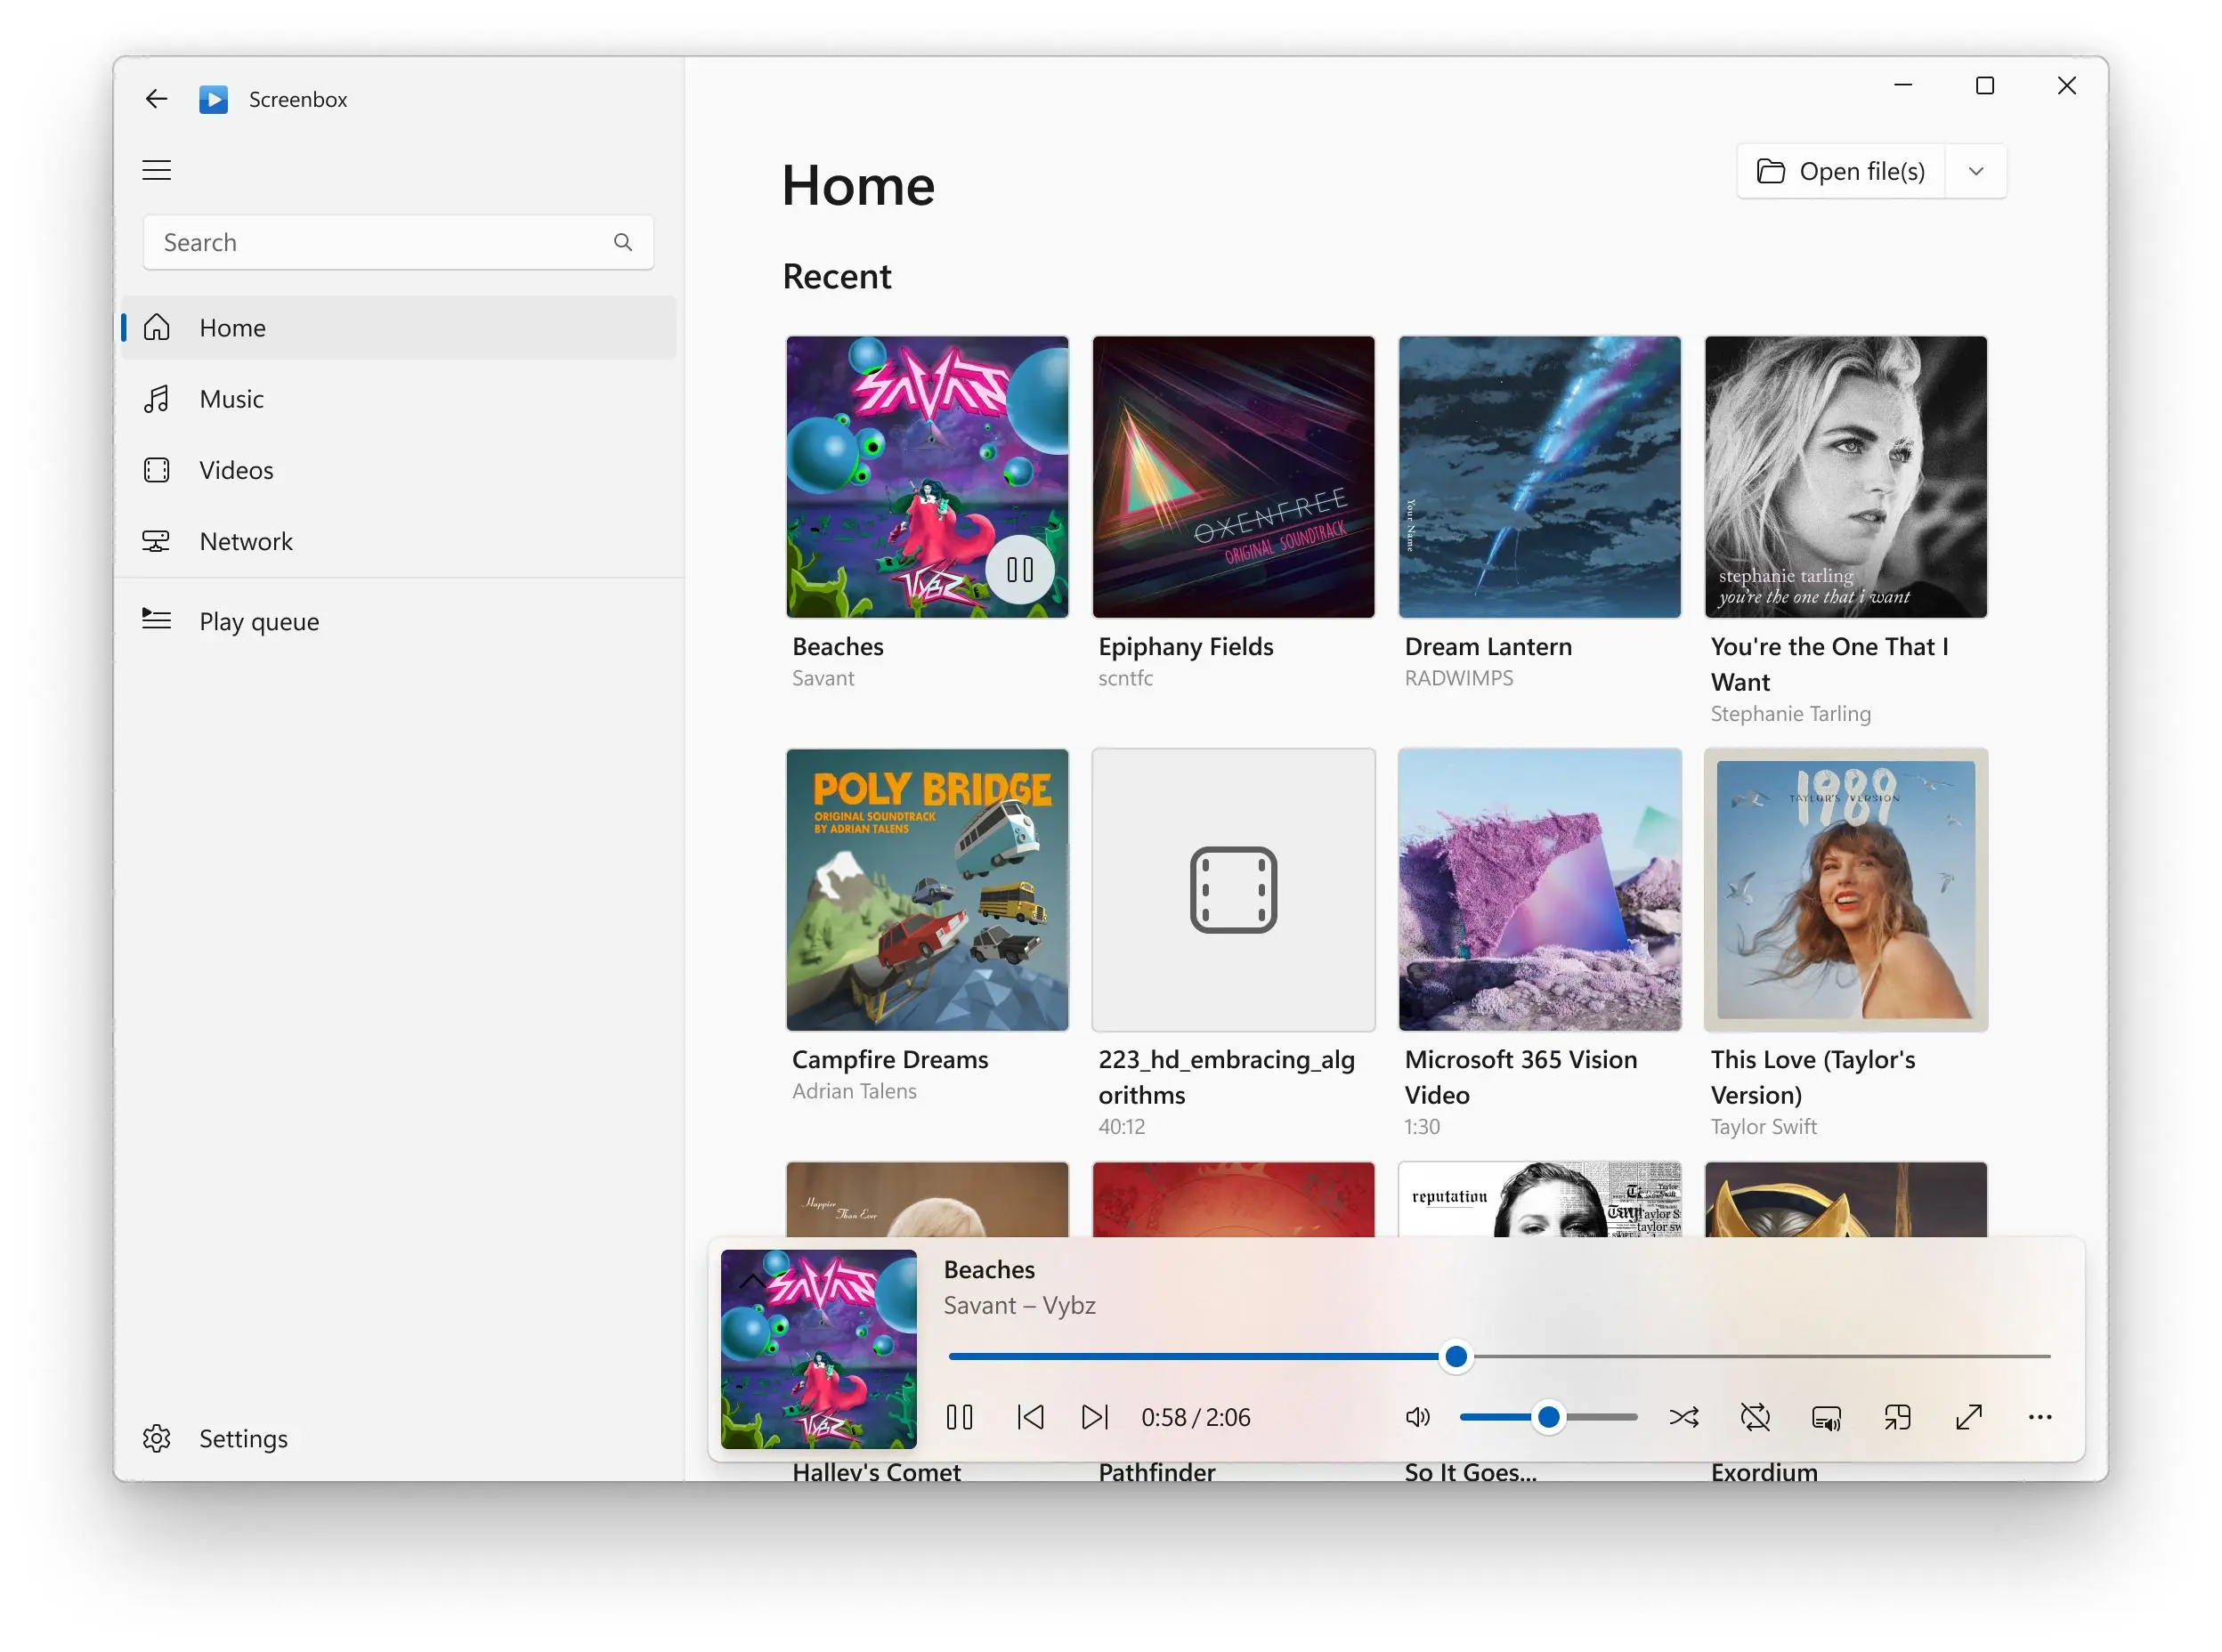Click the back arrow in title bar
This screenshot has height=1652, width=2222.
tap(156, 99)
